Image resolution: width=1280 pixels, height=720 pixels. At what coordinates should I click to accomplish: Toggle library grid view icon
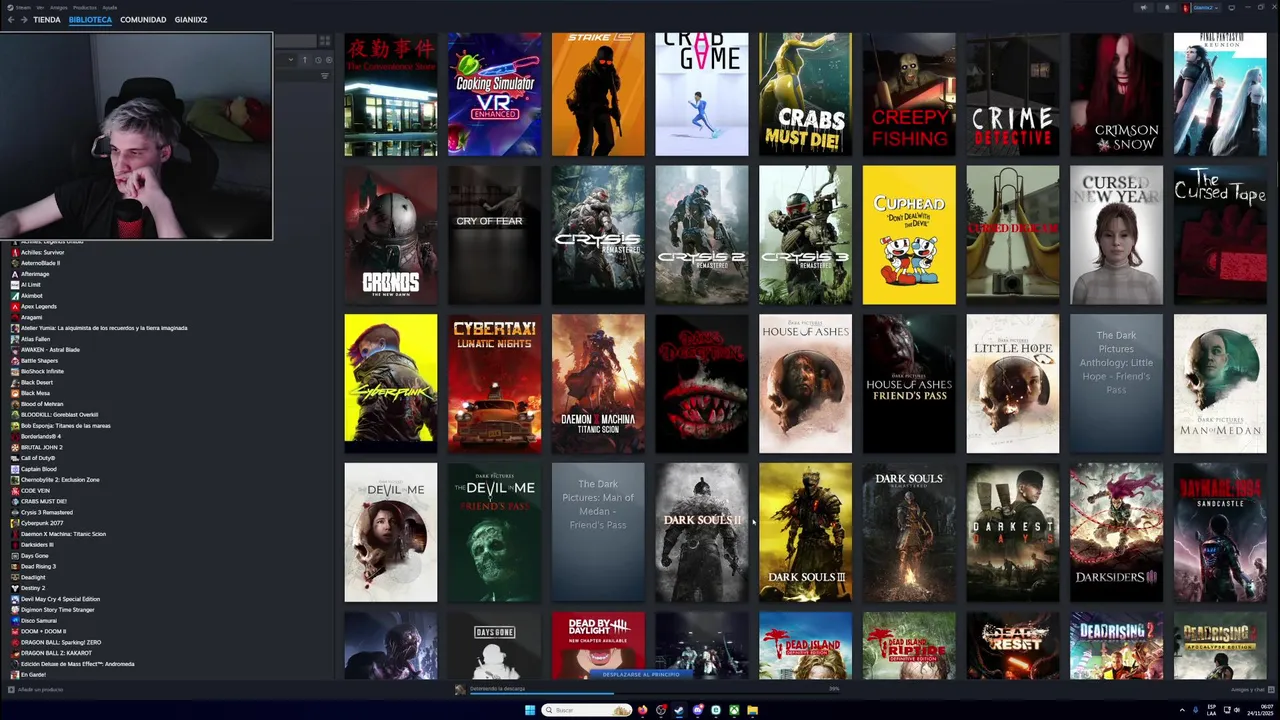pos(325,41)
